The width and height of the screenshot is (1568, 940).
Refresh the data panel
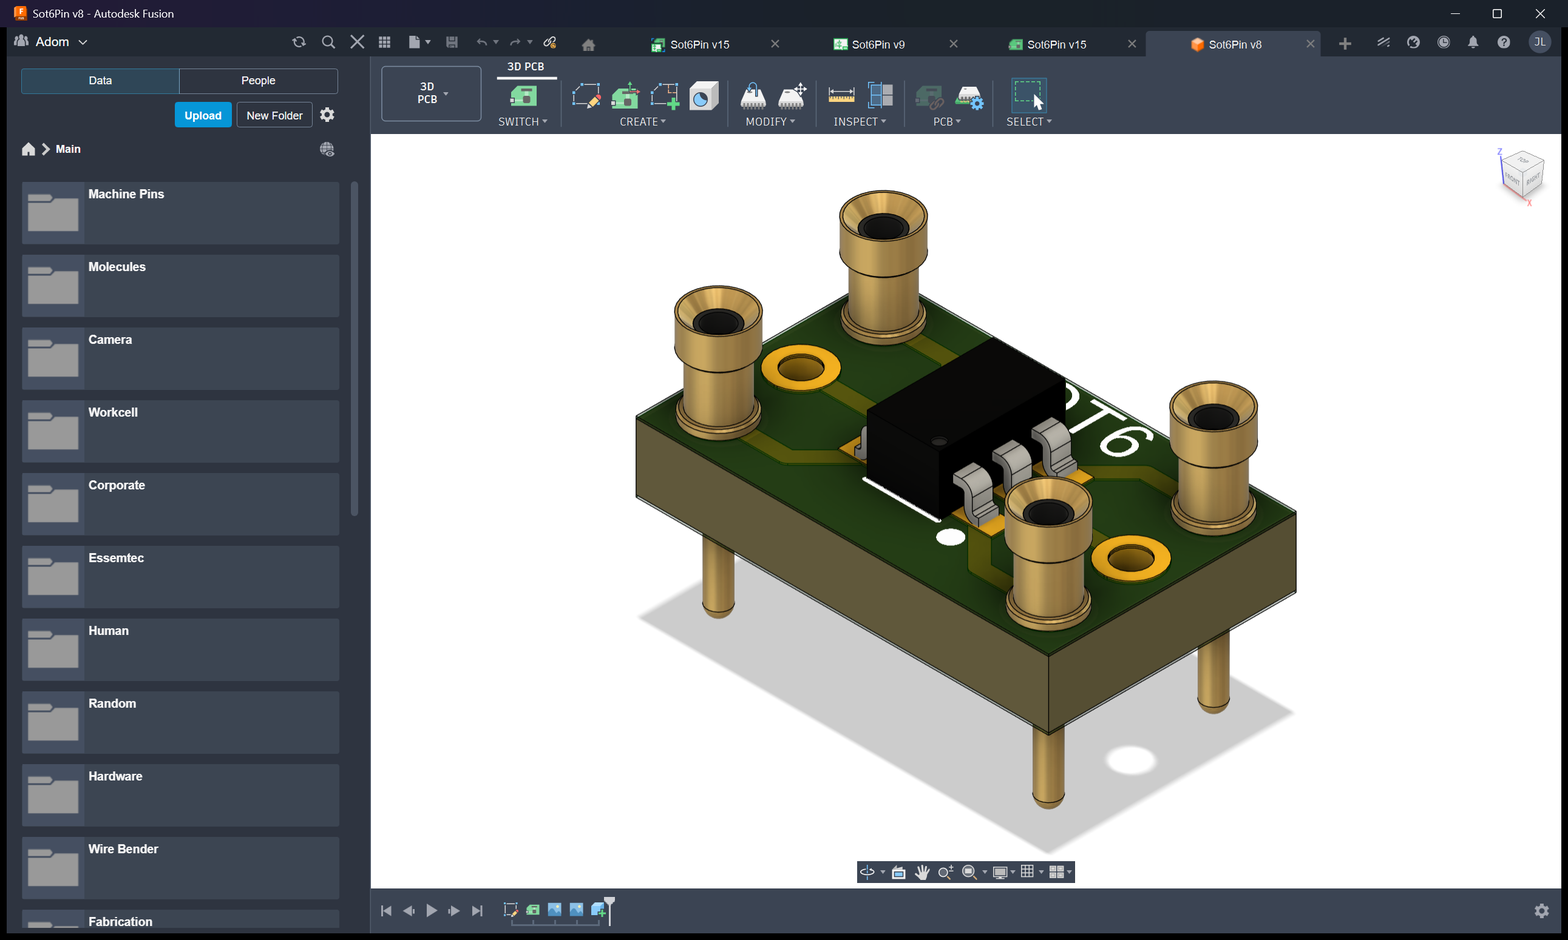(x=298, y=42)
